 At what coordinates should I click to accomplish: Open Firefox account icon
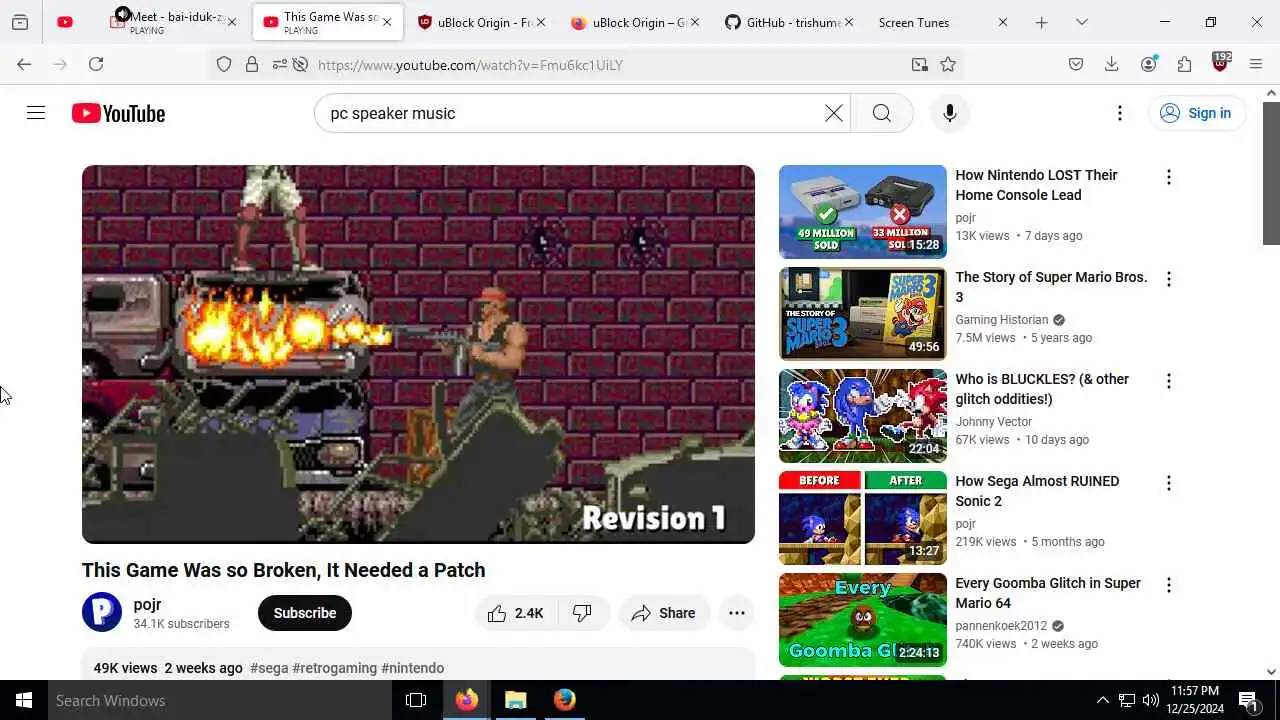(x=1148, y=64)
